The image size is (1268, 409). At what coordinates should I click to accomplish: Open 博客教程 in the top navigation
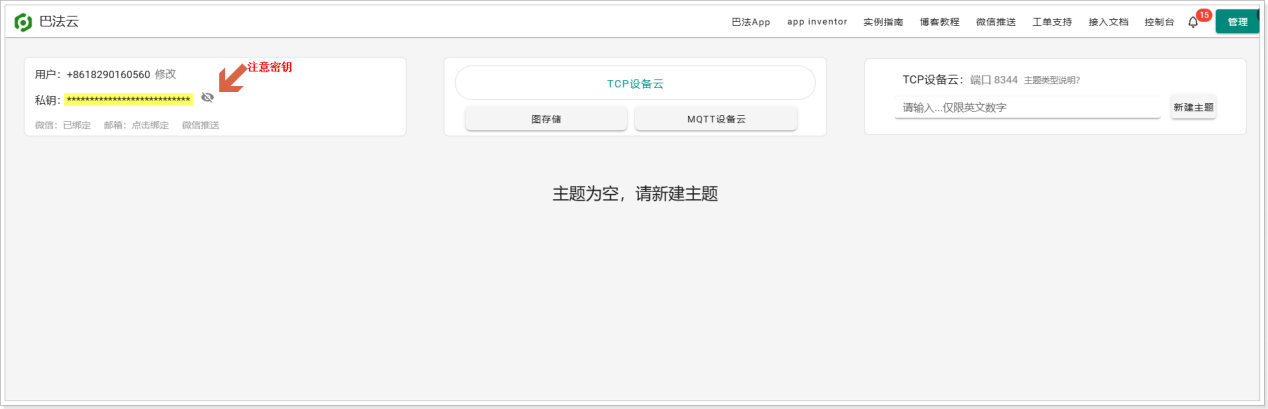939,22
